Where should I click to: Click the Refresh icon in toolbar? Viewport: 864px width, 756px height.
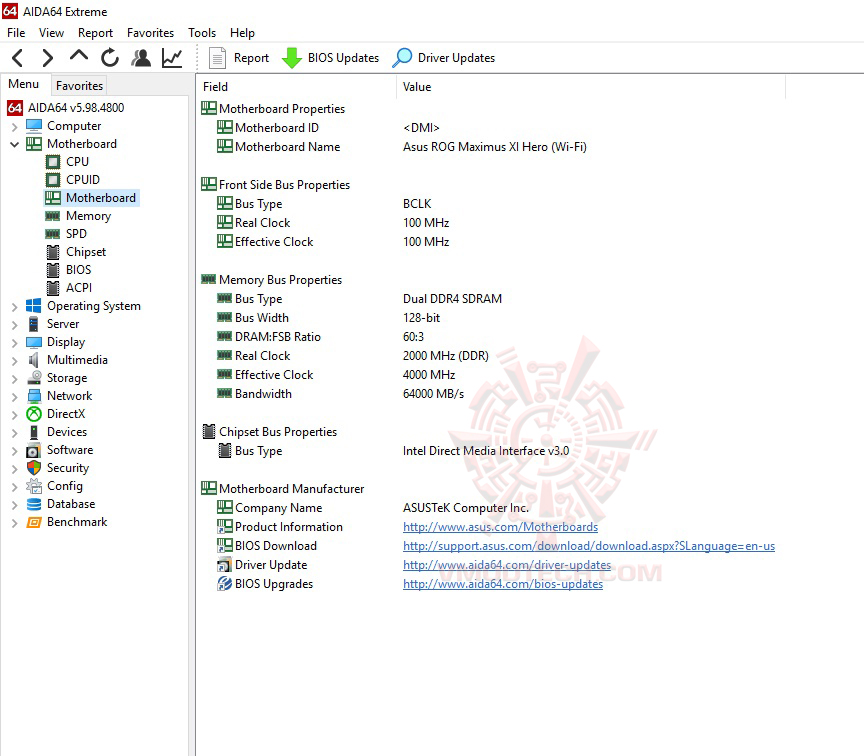110,57
